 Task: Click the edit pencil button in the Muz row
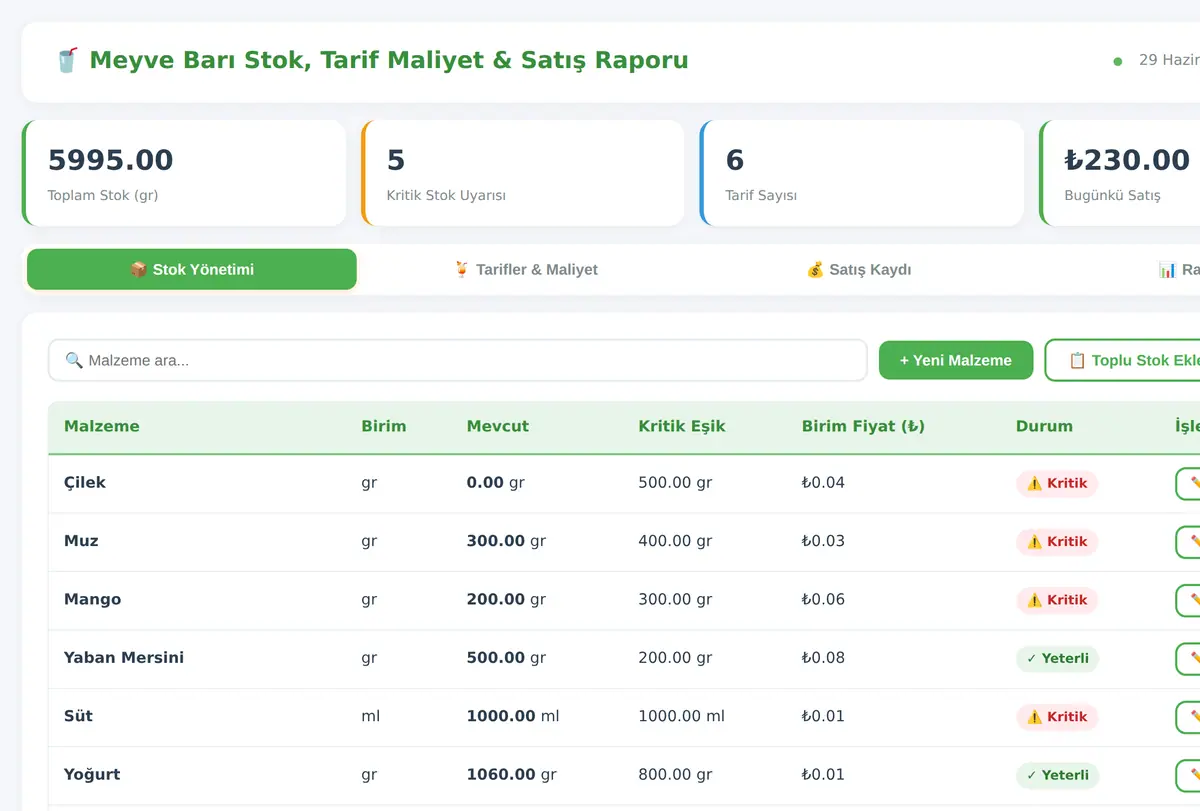(x=1188, y=542)
